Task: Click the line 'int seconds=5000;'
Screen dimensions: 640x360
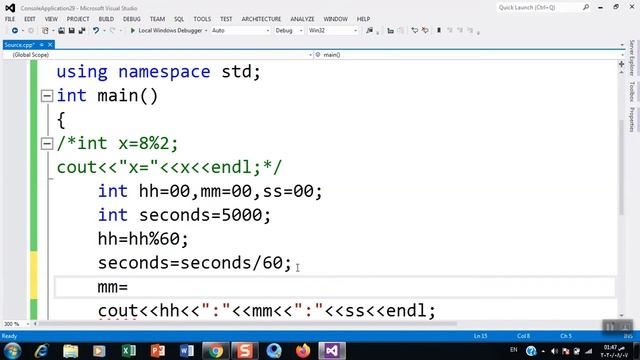Action: pos(184,215)
